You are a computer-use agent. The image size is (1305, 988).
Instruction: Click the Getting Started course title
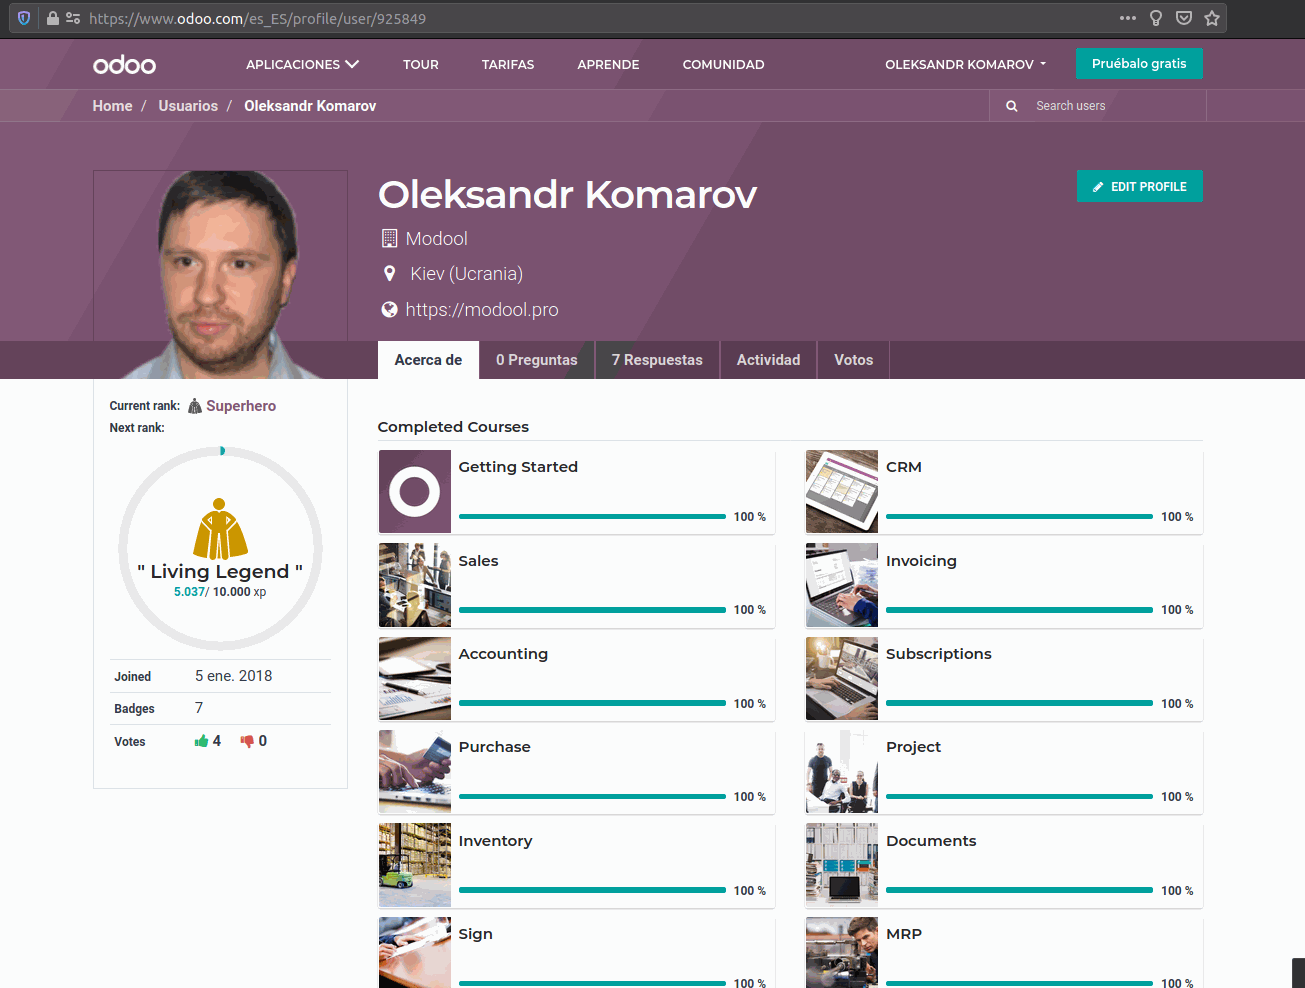518,467
